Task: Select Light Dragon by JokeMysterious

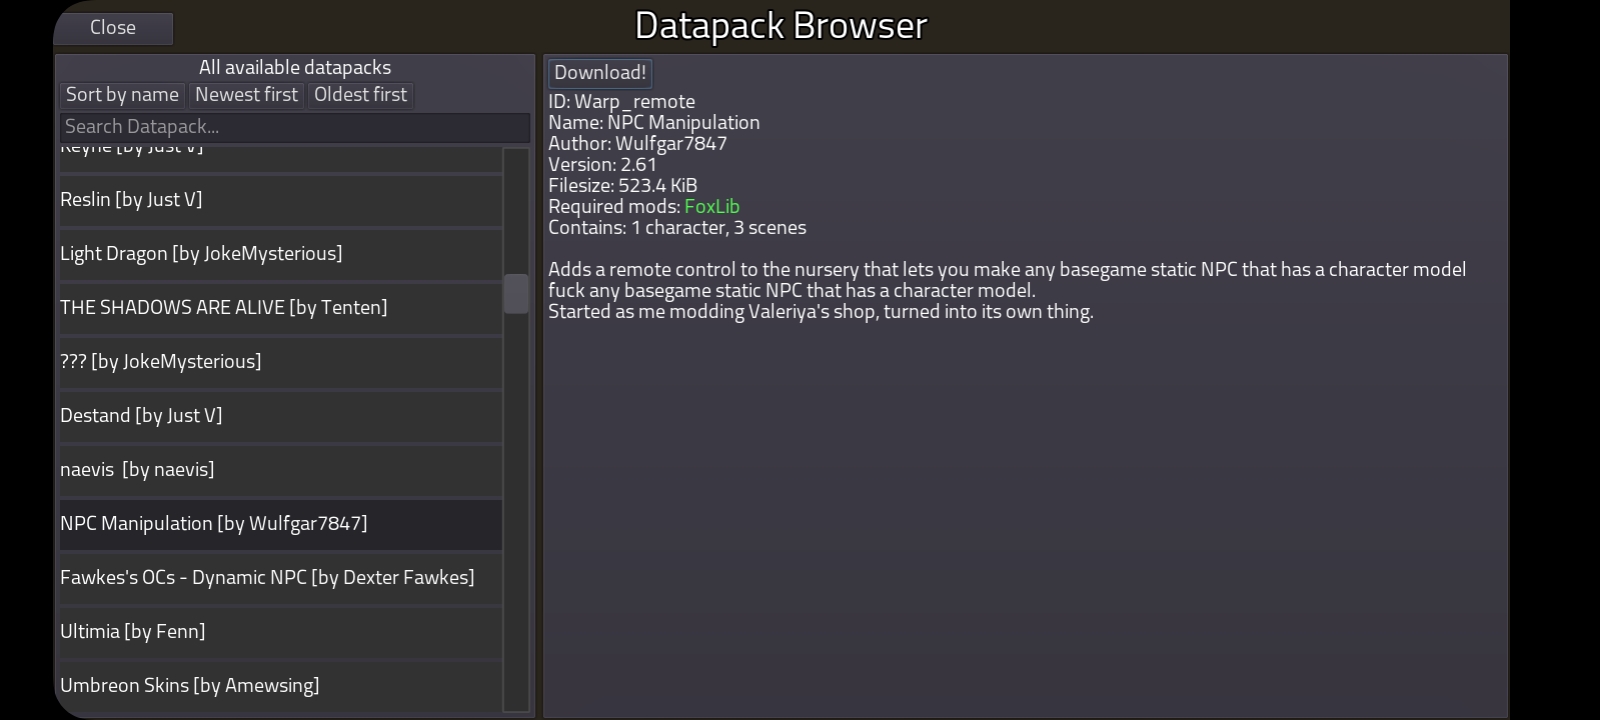Action: click(281, 254)
